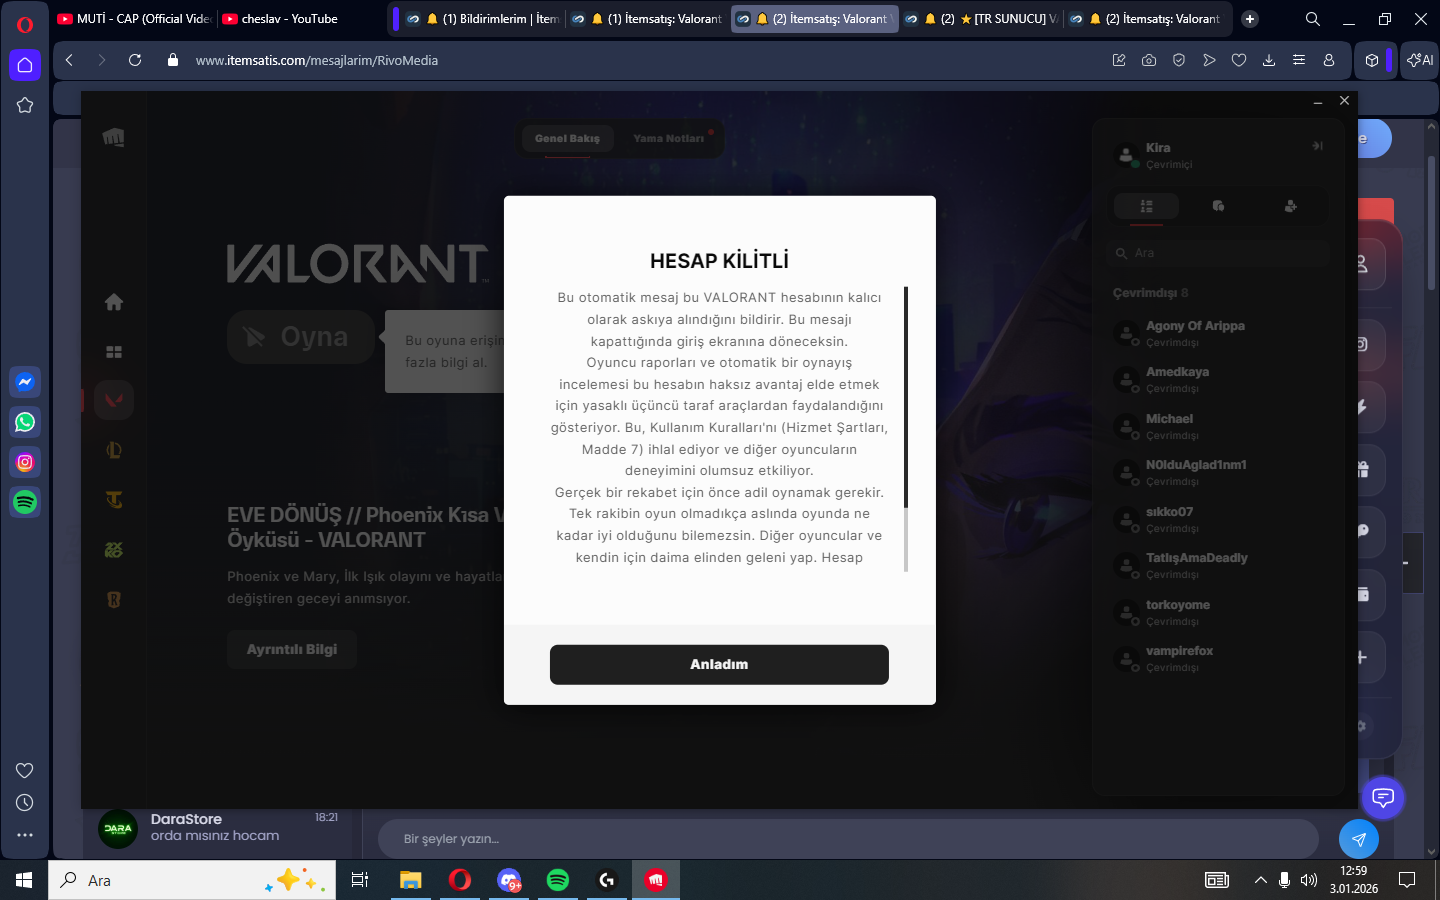Click the Anladım button in the dialog

pyautogui.click(x=719, y=665)
